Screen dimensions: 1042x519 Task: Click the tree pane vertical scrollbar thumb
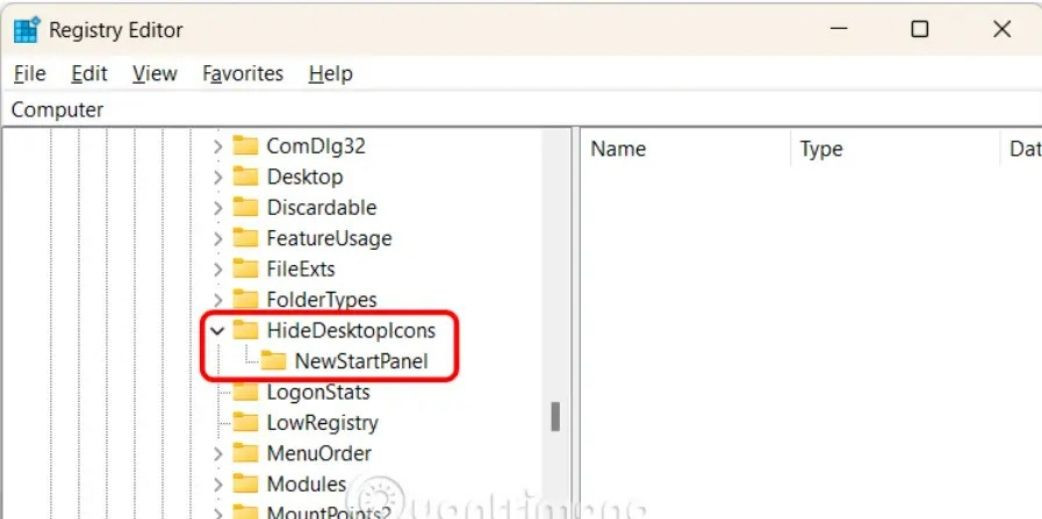click(x=555, y=416)
